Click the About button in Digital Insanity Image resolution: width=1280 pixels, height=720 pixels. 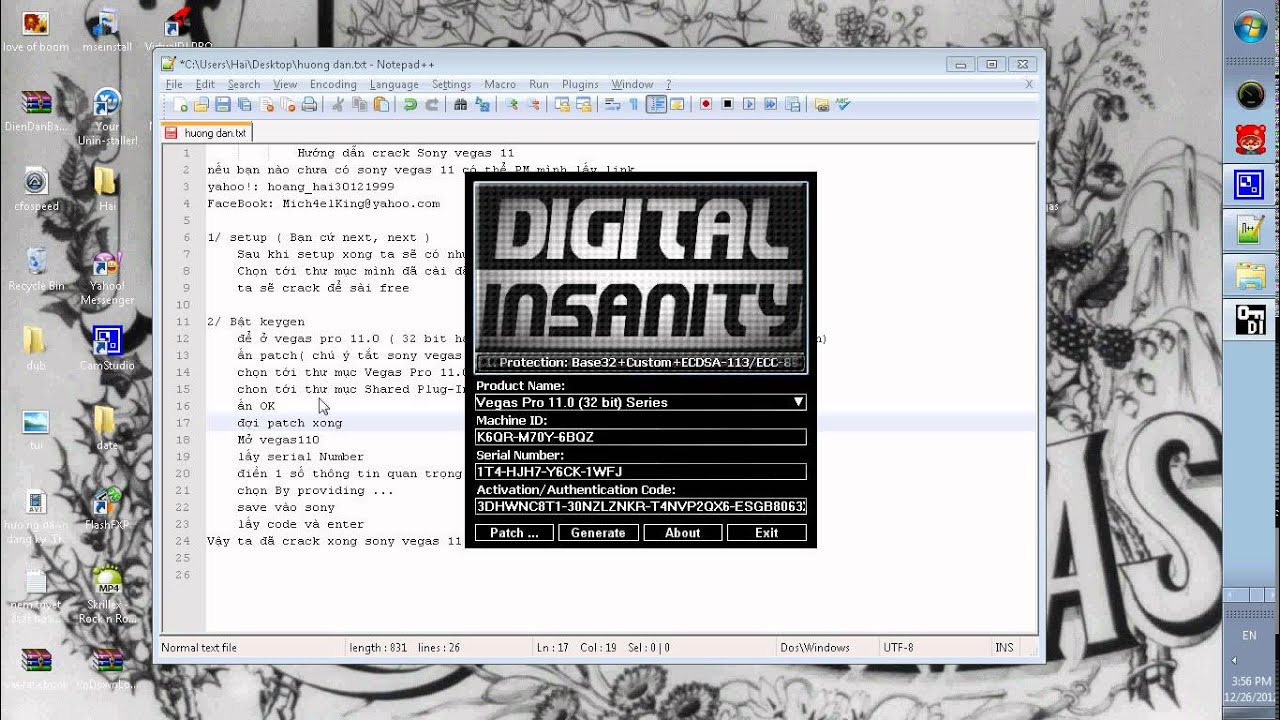[x=682, y=533]
